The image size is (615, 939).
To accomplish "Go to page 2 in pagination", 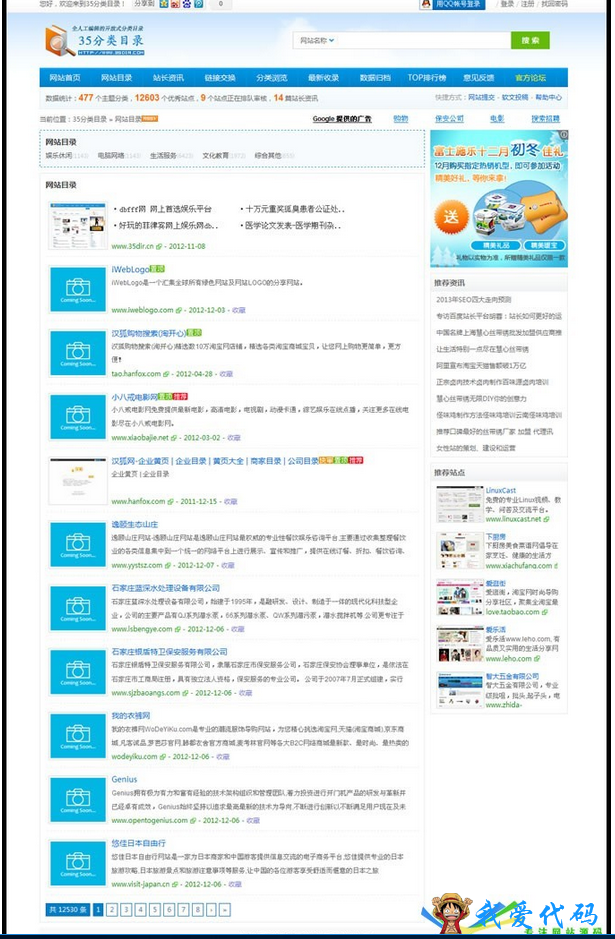I will (112, 909).
